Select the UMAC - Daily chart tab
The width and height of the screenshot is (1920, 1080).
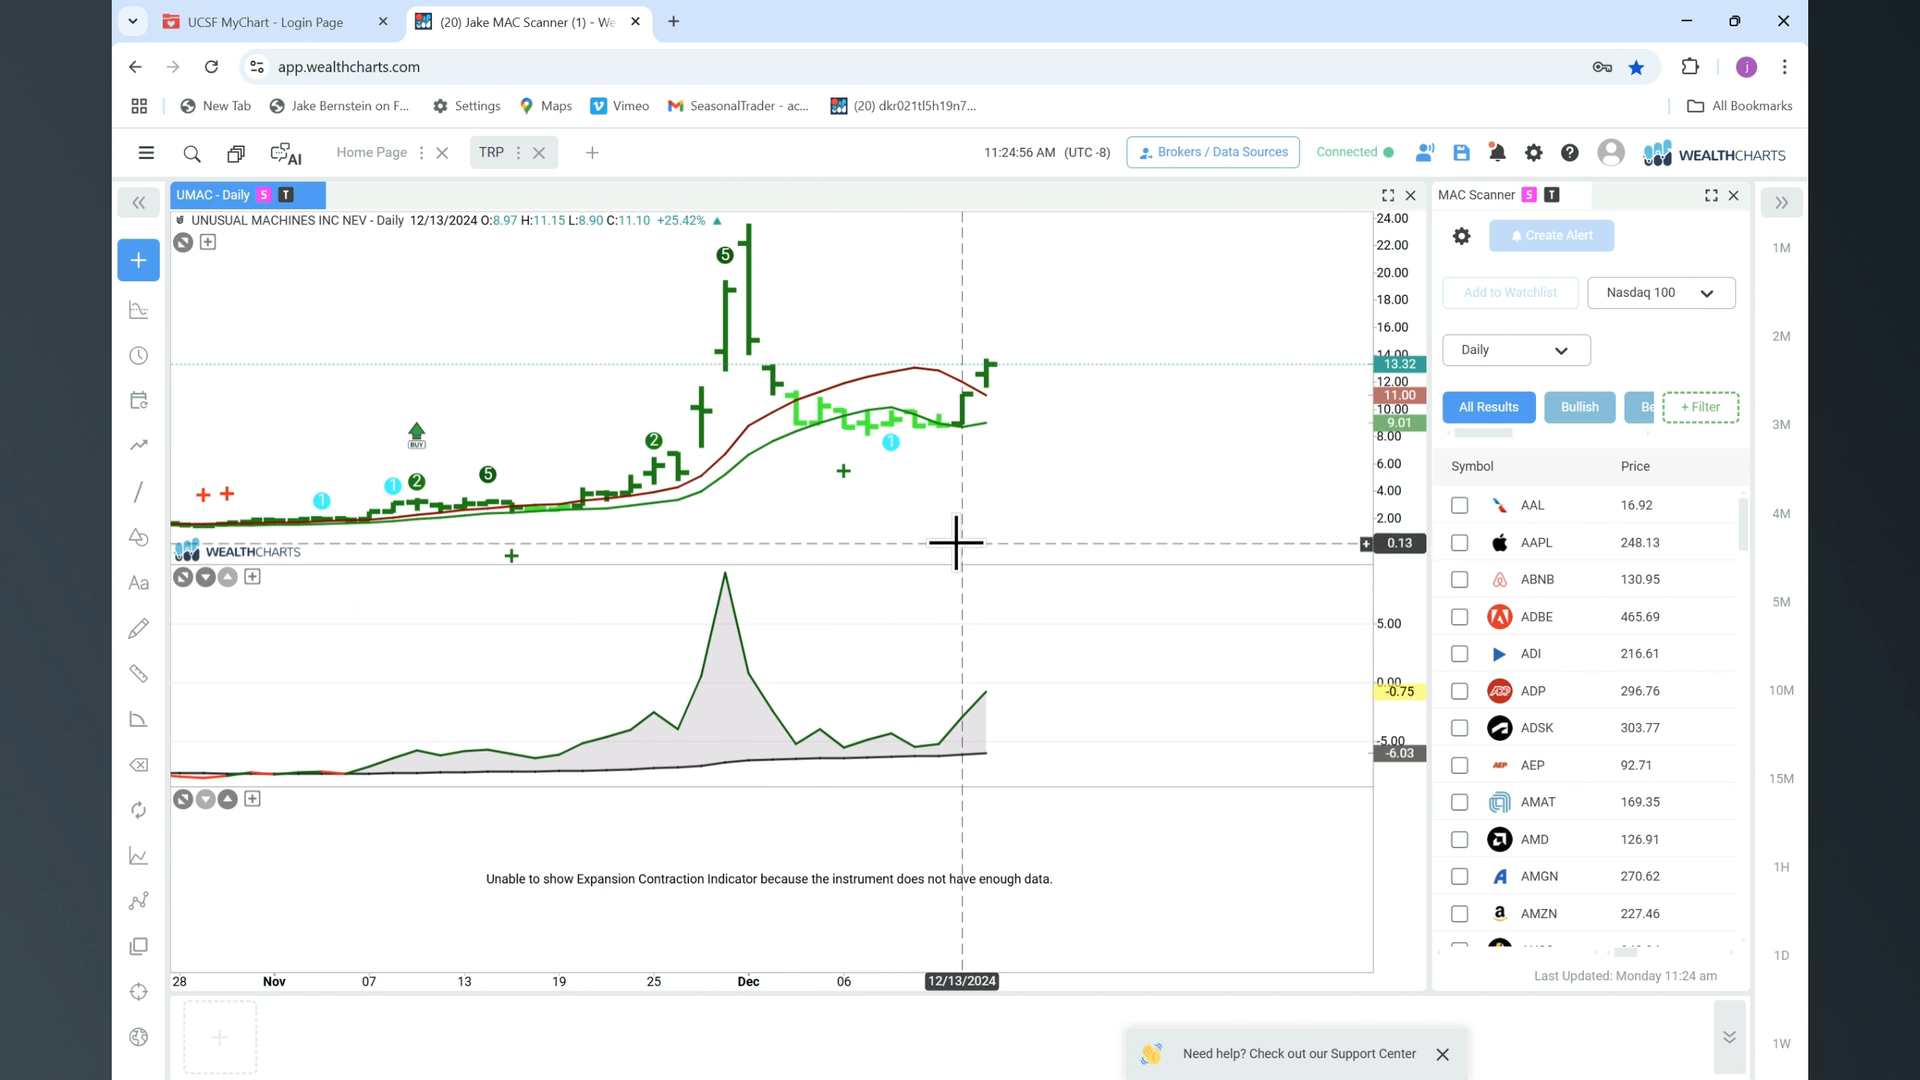point(247,195)
